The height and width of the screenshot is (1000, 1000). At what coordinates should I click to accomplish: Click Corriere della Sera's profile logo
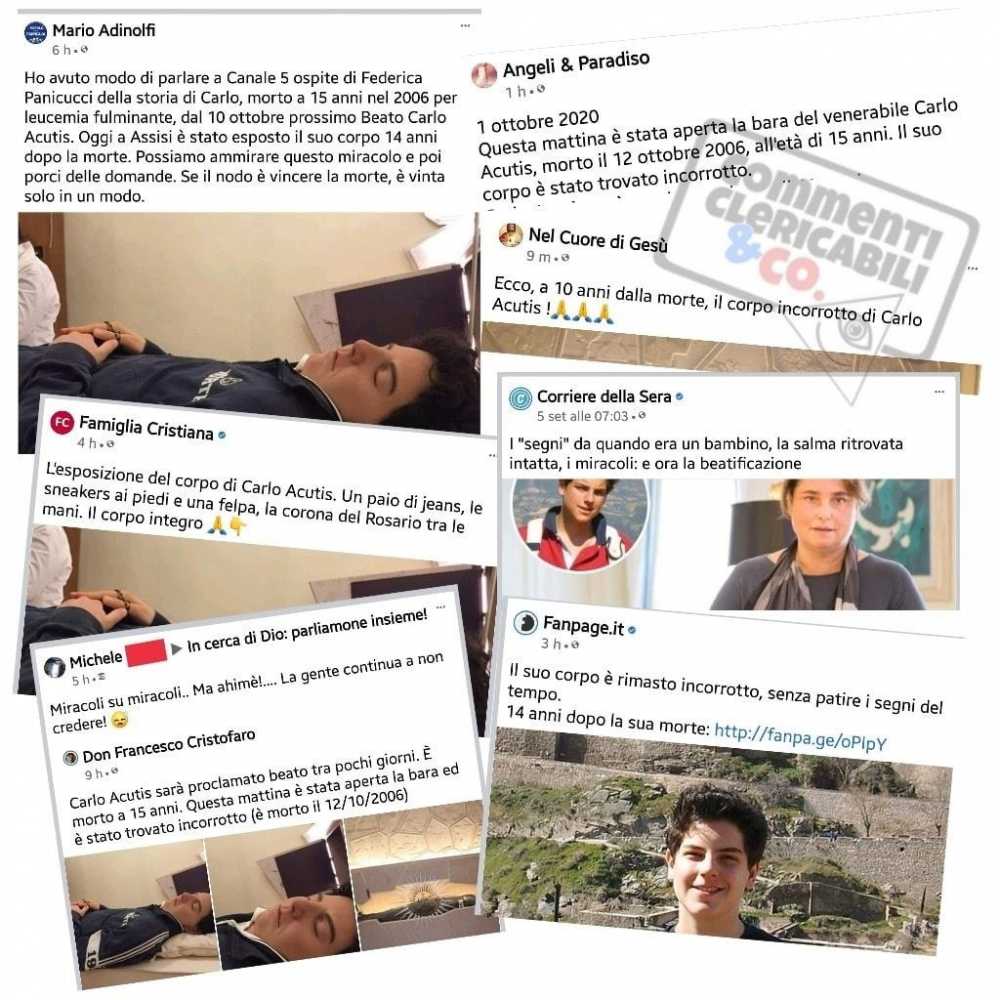click(520, 399)
